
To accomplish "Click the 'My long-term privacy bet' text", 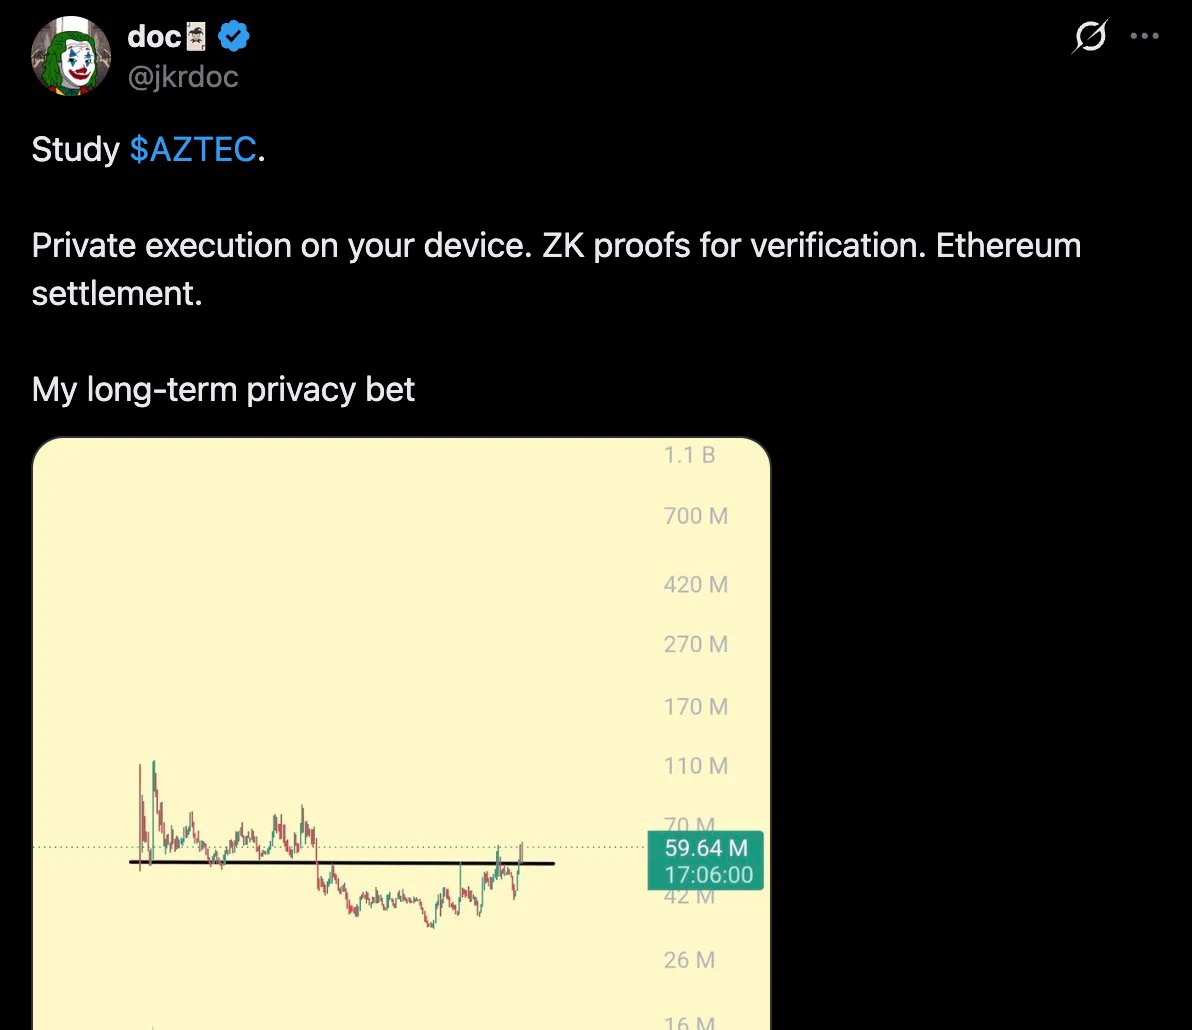I will pyautogui.click(x=223, y=389).
